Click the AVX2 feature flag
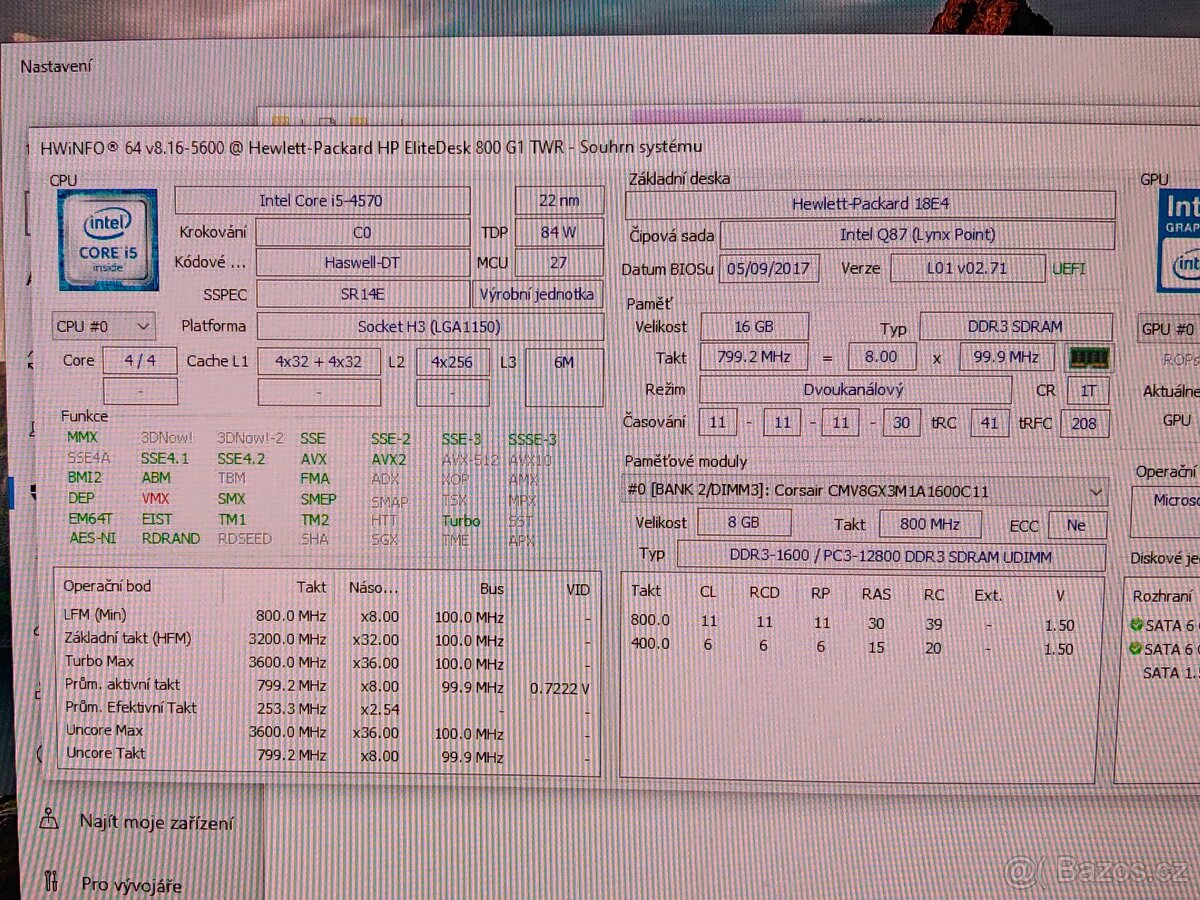 coord(388,459)
